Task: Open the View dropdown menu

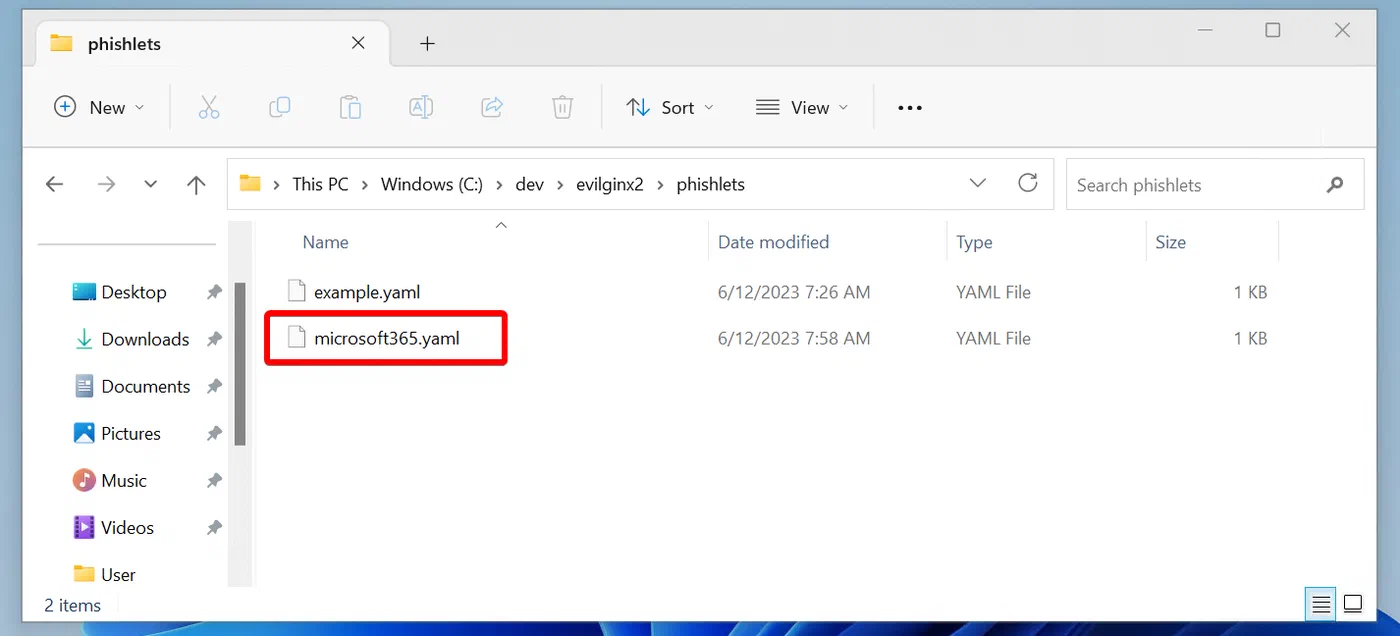Action: pyautogui.click(x=802, y=107)
